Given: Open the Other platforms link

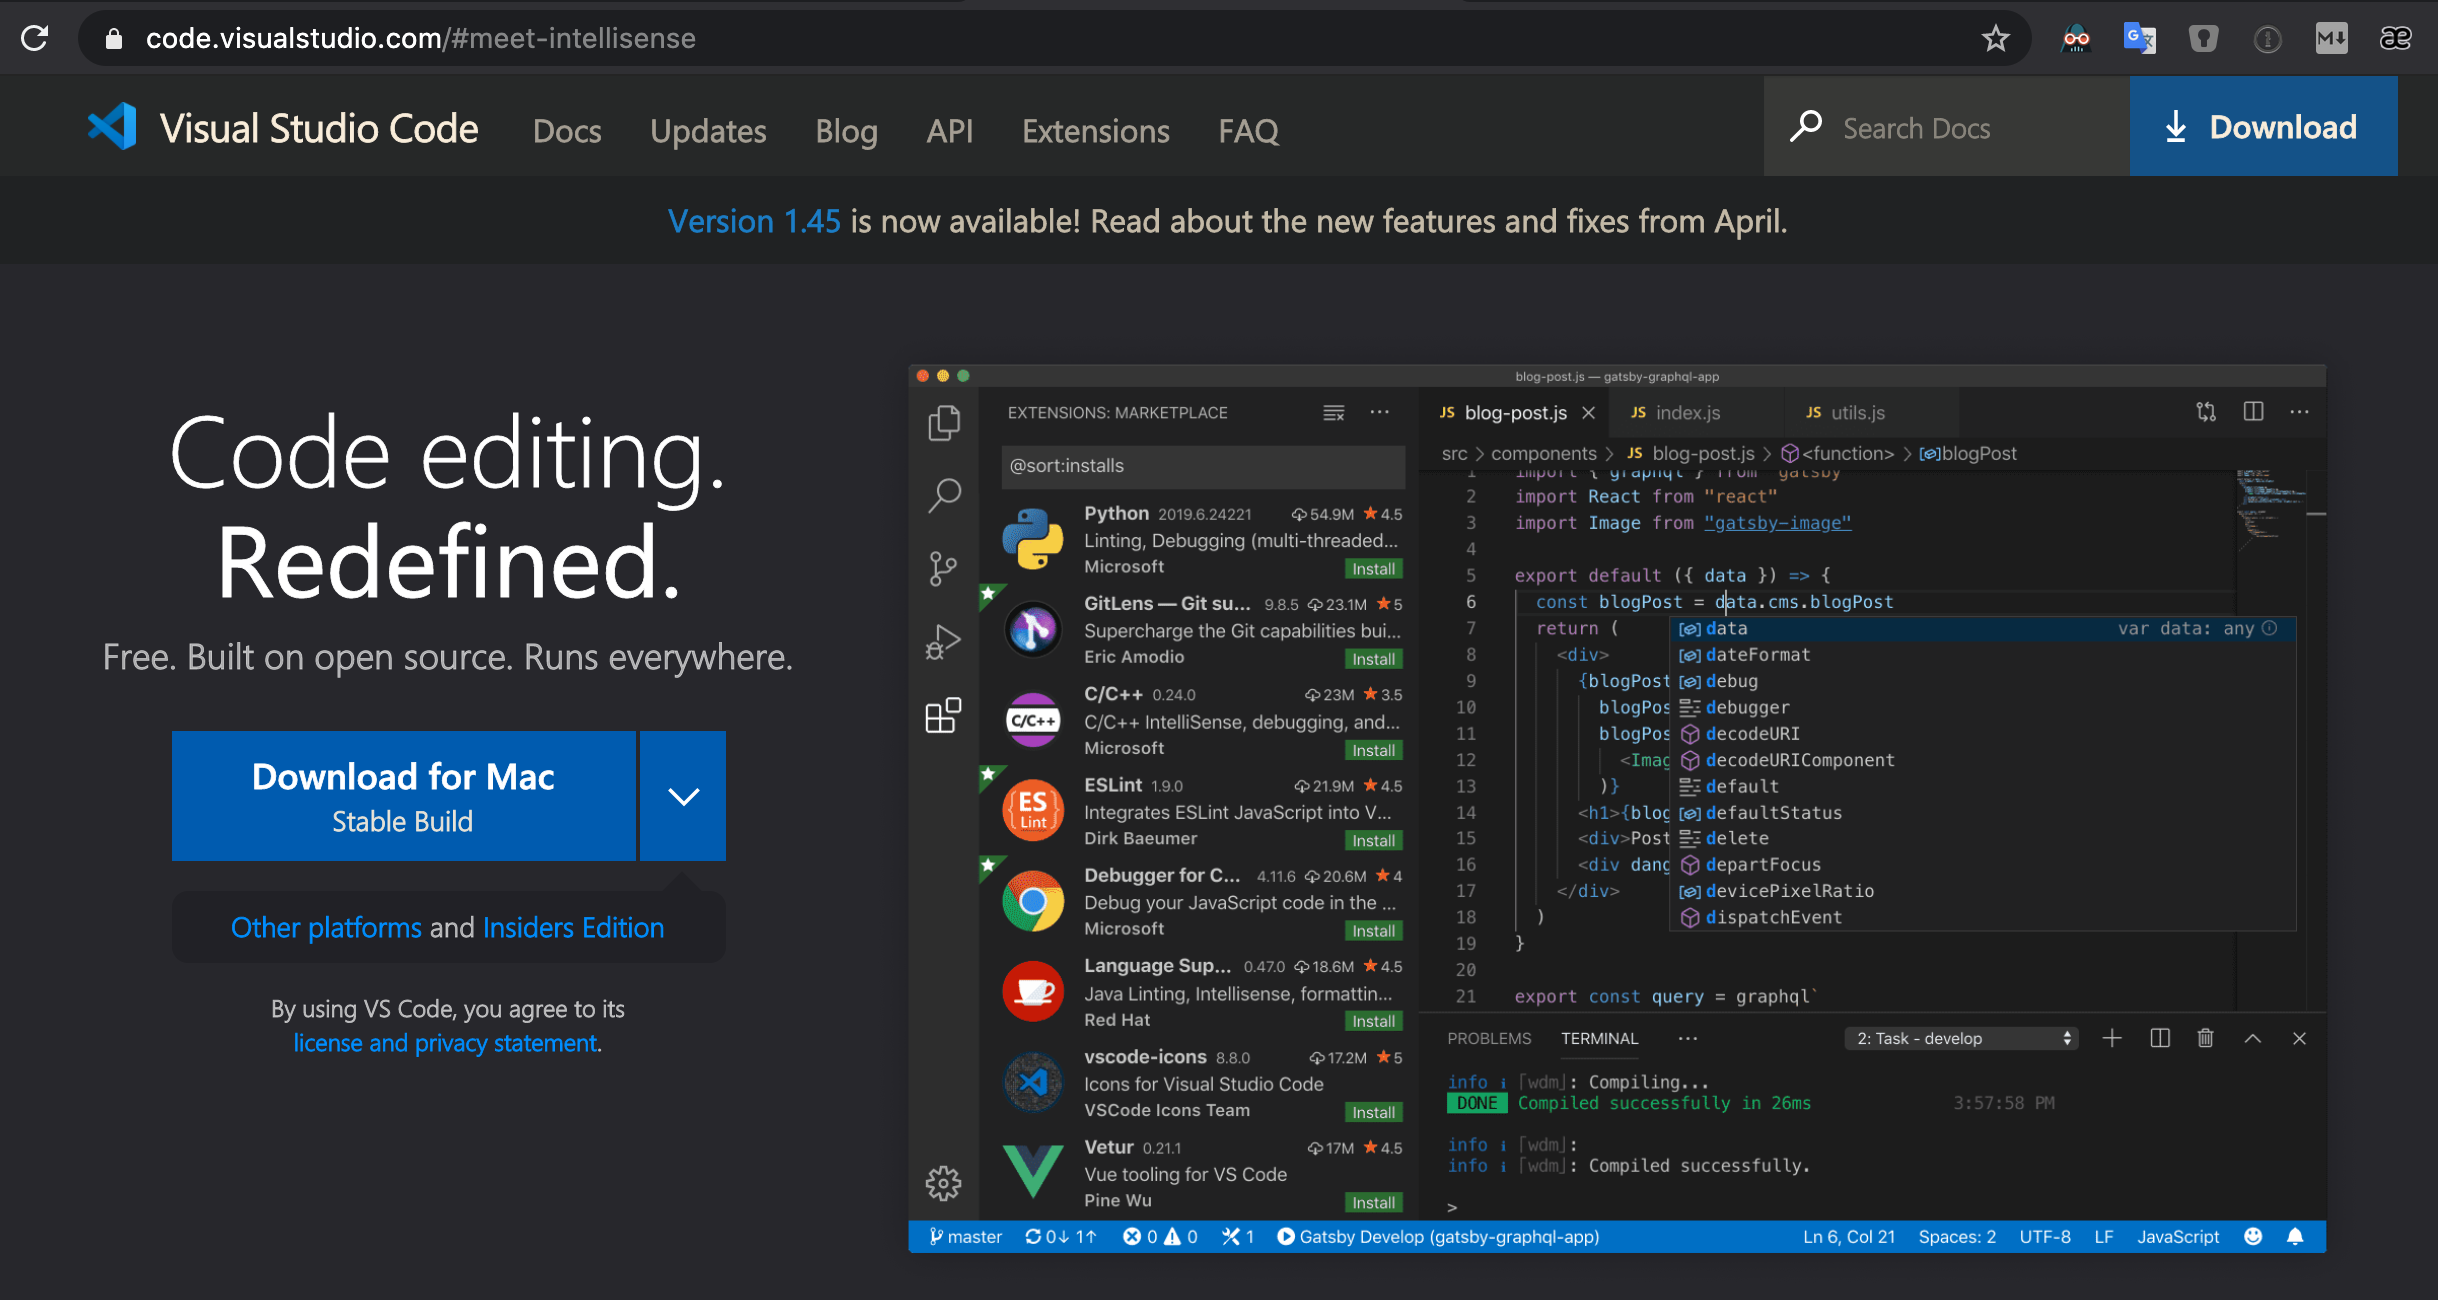Looking at the screenshot, I should point(326,928).
